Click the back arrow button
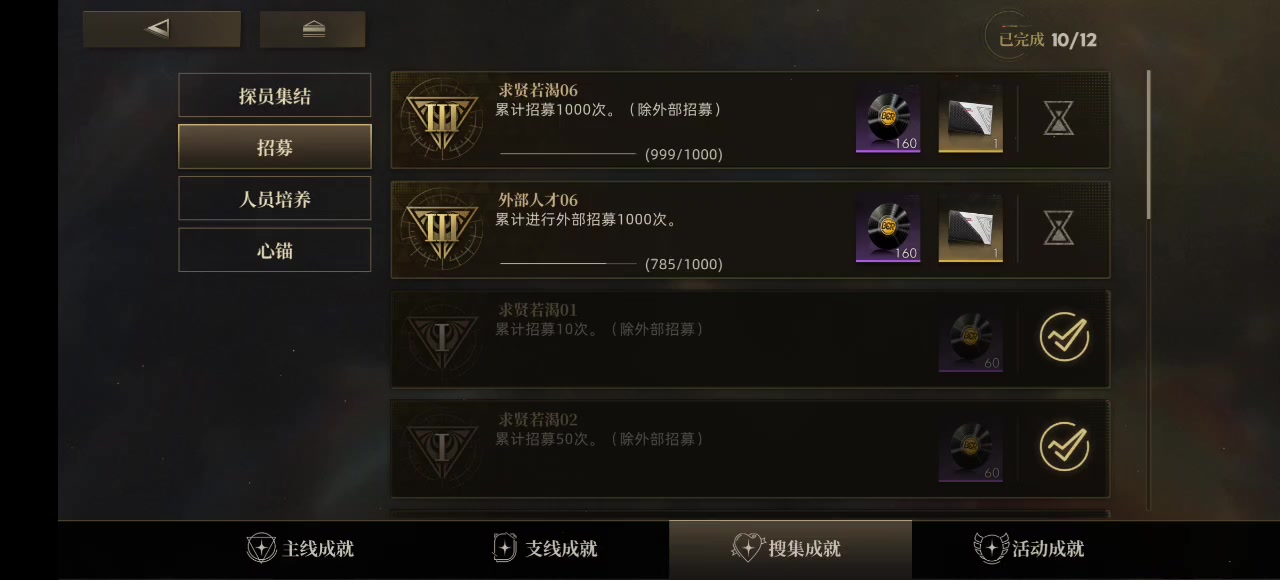Viewport: 1280px width, 580px height. 162,29
